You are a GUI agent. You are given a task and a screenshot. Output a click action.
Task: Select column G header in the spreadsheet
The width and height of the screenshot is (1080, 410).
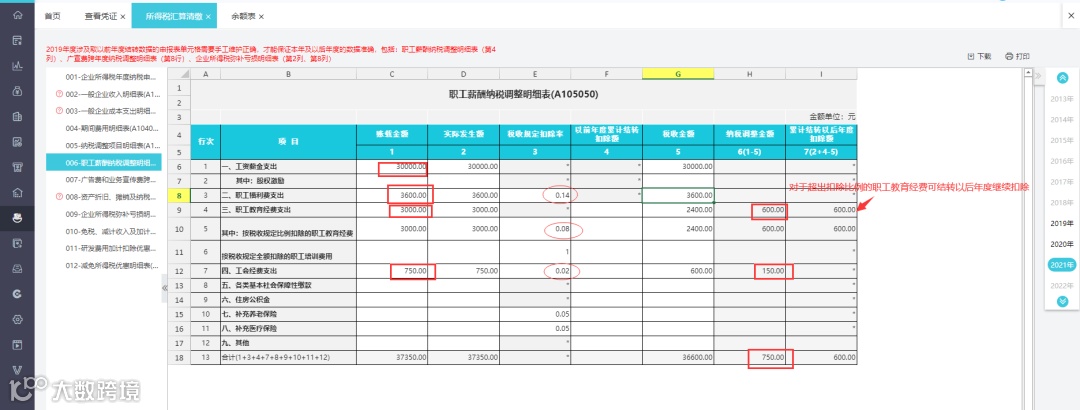point(678,74)
